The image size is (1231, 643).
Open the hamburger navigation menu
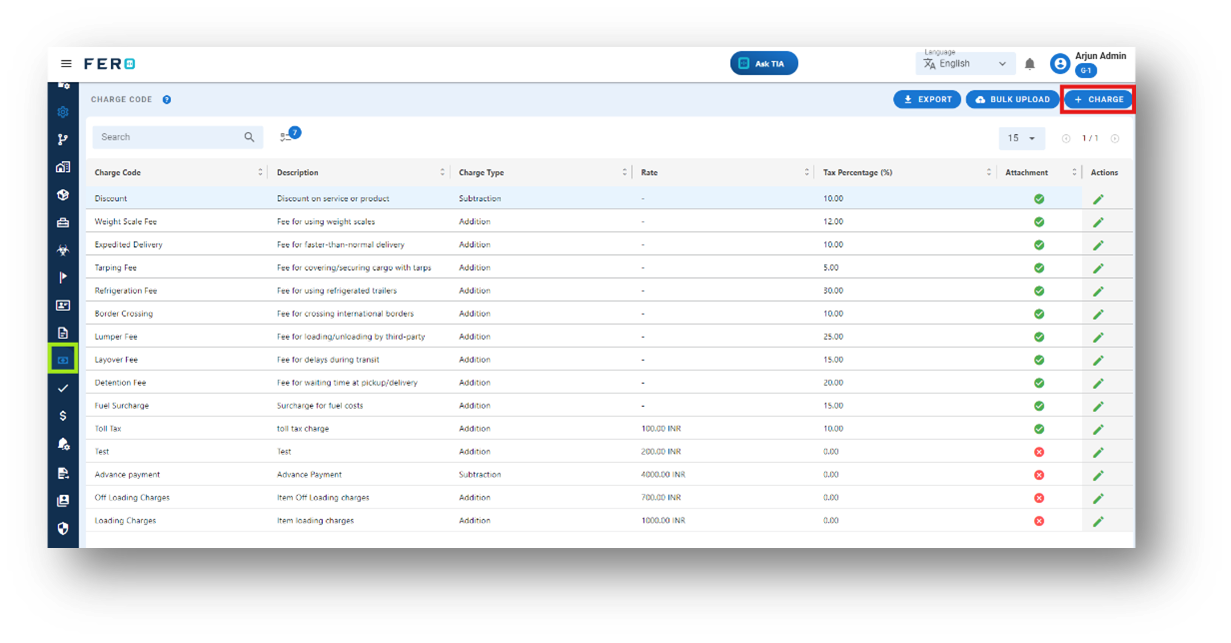(67, 64)
